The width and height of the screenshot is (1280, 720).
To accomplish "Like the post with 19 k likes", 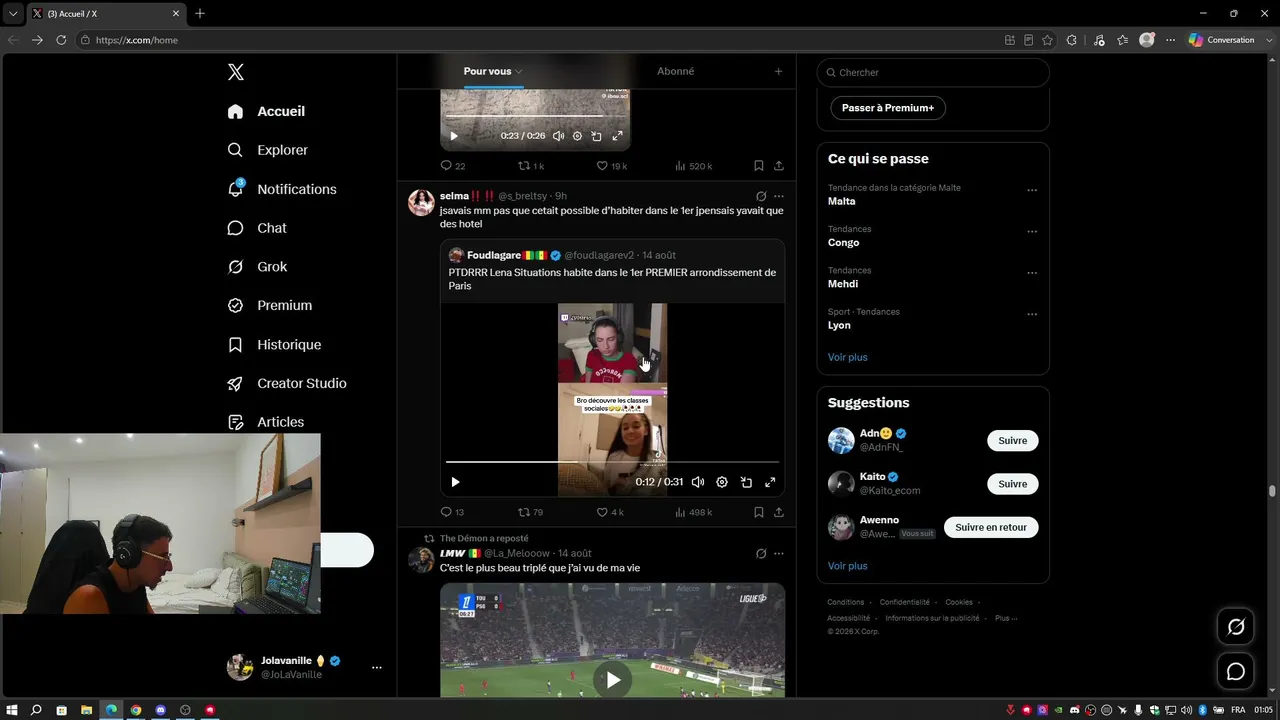I will tap(612, 166).
